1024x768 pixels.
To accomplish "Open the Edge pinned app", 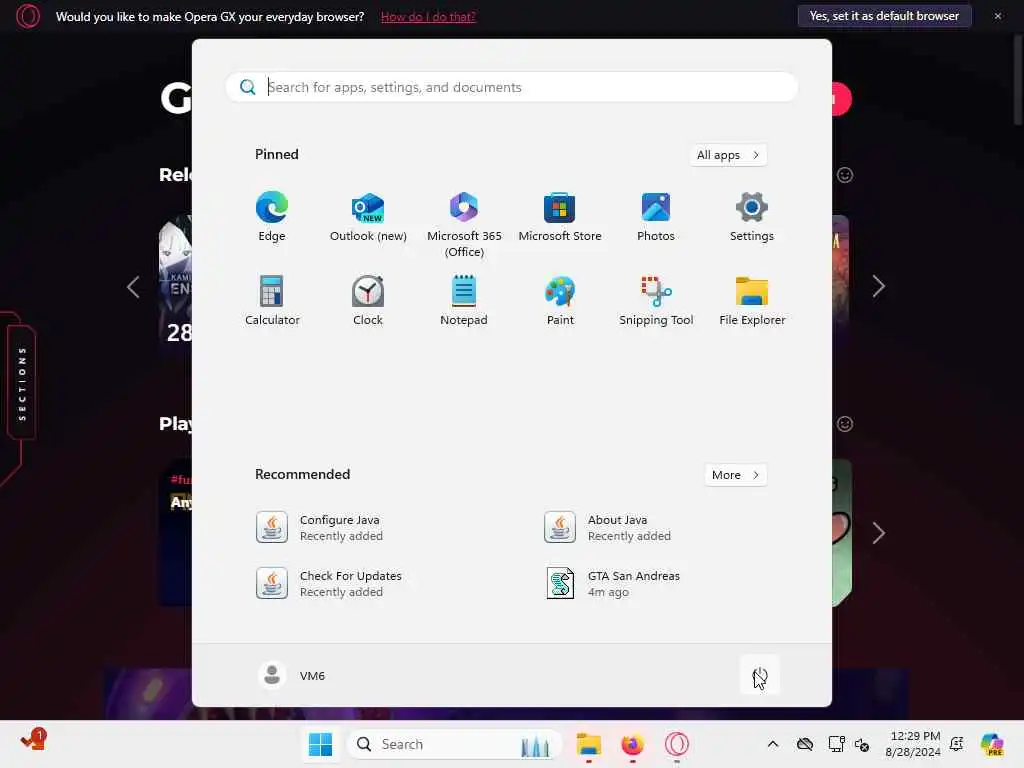I will [x=272, y=217].
